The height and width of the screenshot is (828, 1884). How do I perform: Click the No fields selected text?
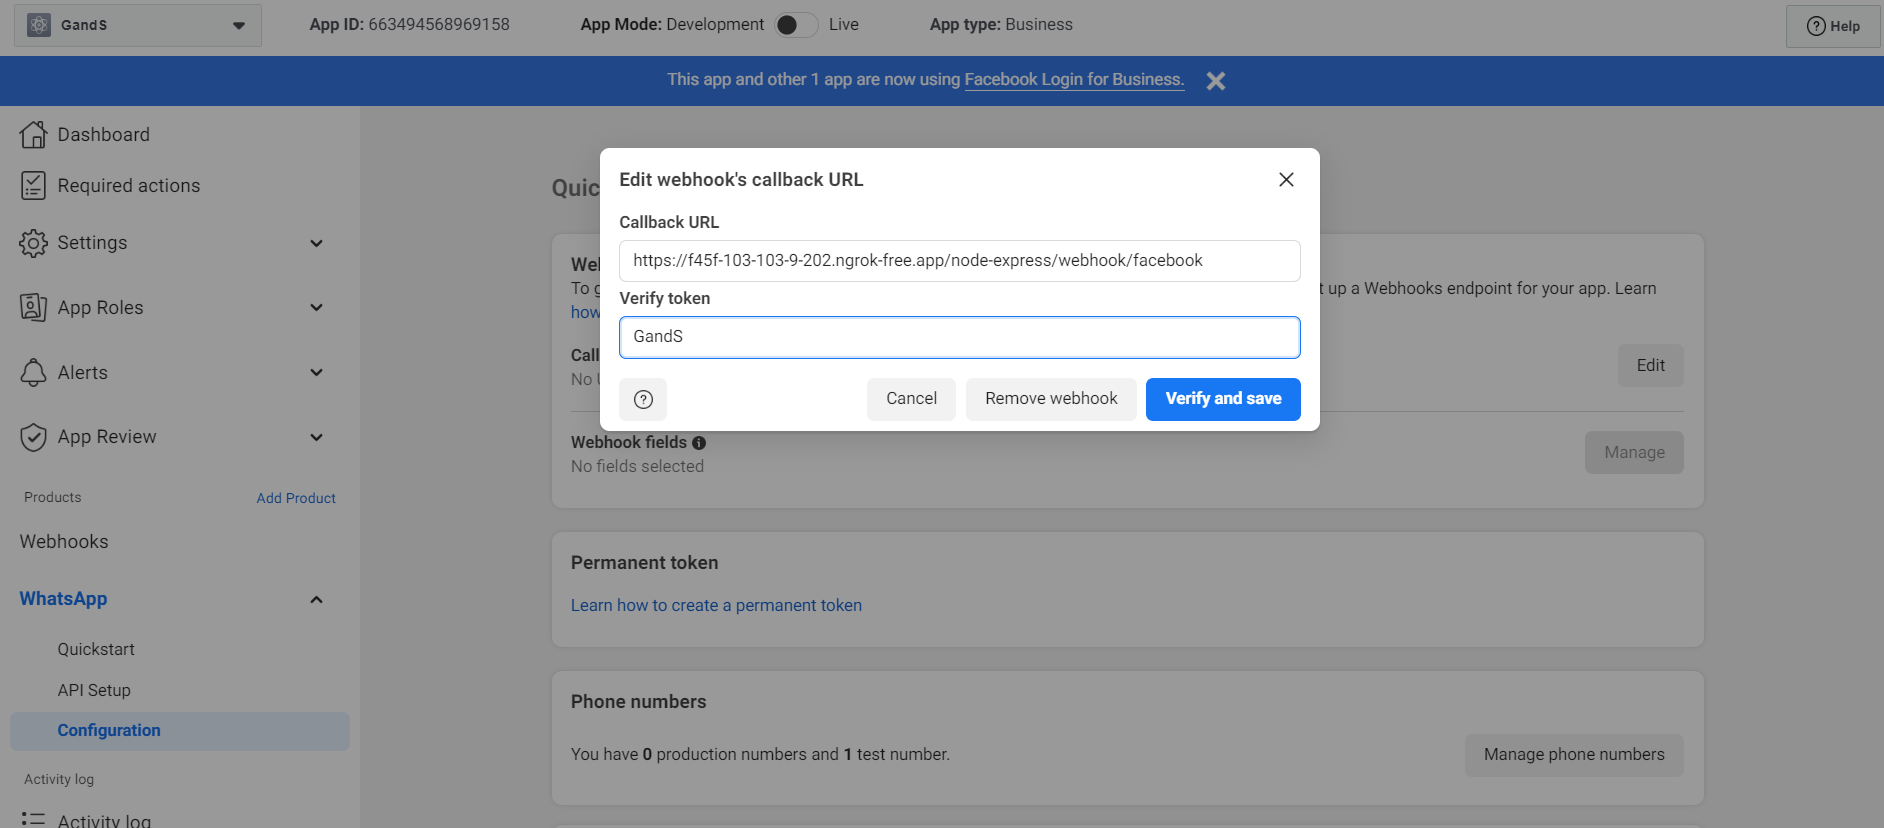(637, 466)
